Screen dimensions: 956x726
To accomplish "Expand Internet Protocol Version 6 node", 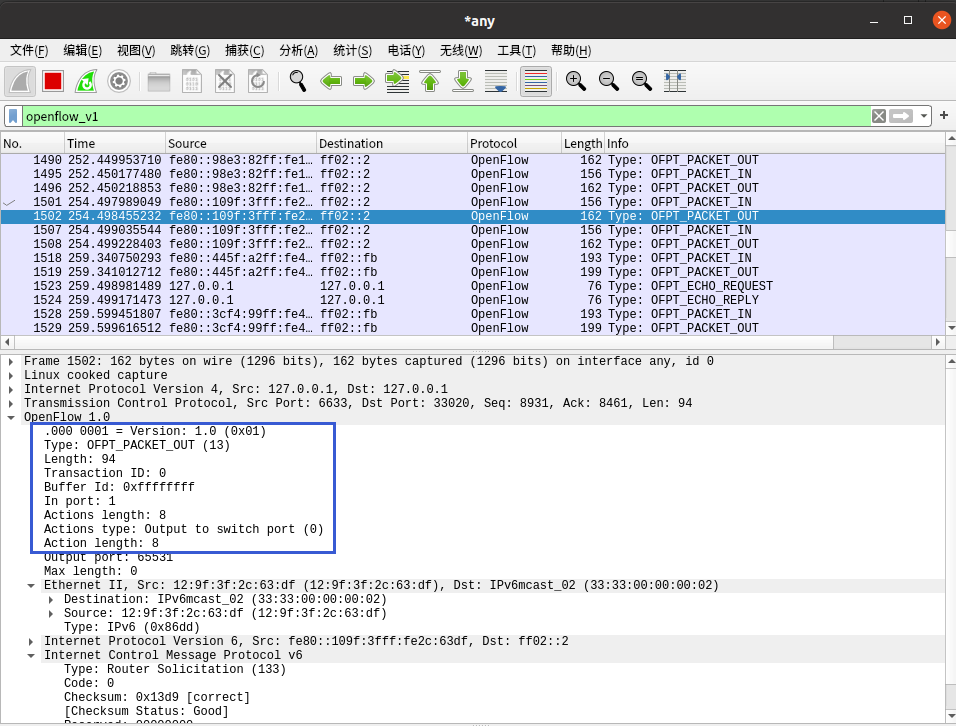I will point(31,642).
